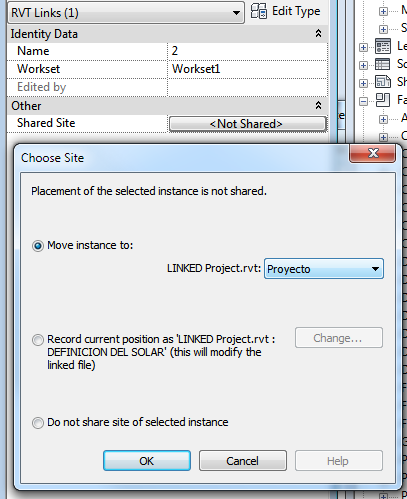
Task: Open the Proyecto site dropdown
Action: click(324, 269)
